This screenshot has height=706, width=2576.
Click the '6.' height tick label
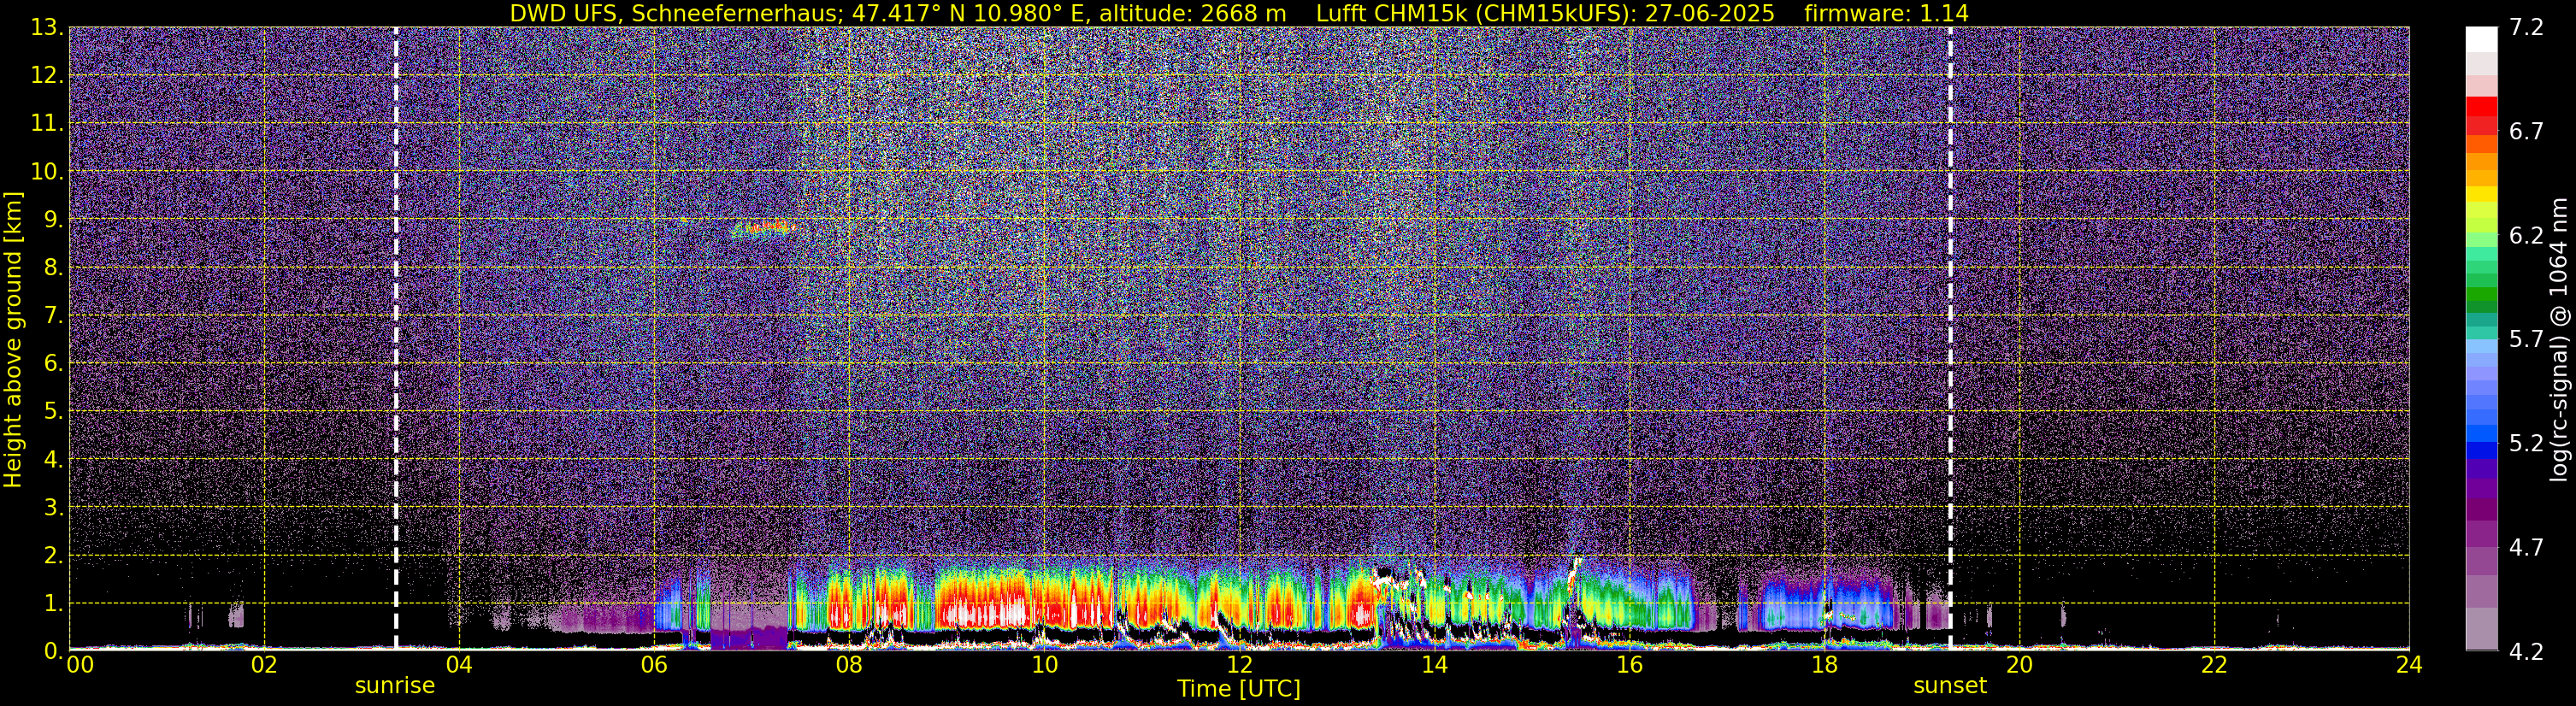coord(53,363)
